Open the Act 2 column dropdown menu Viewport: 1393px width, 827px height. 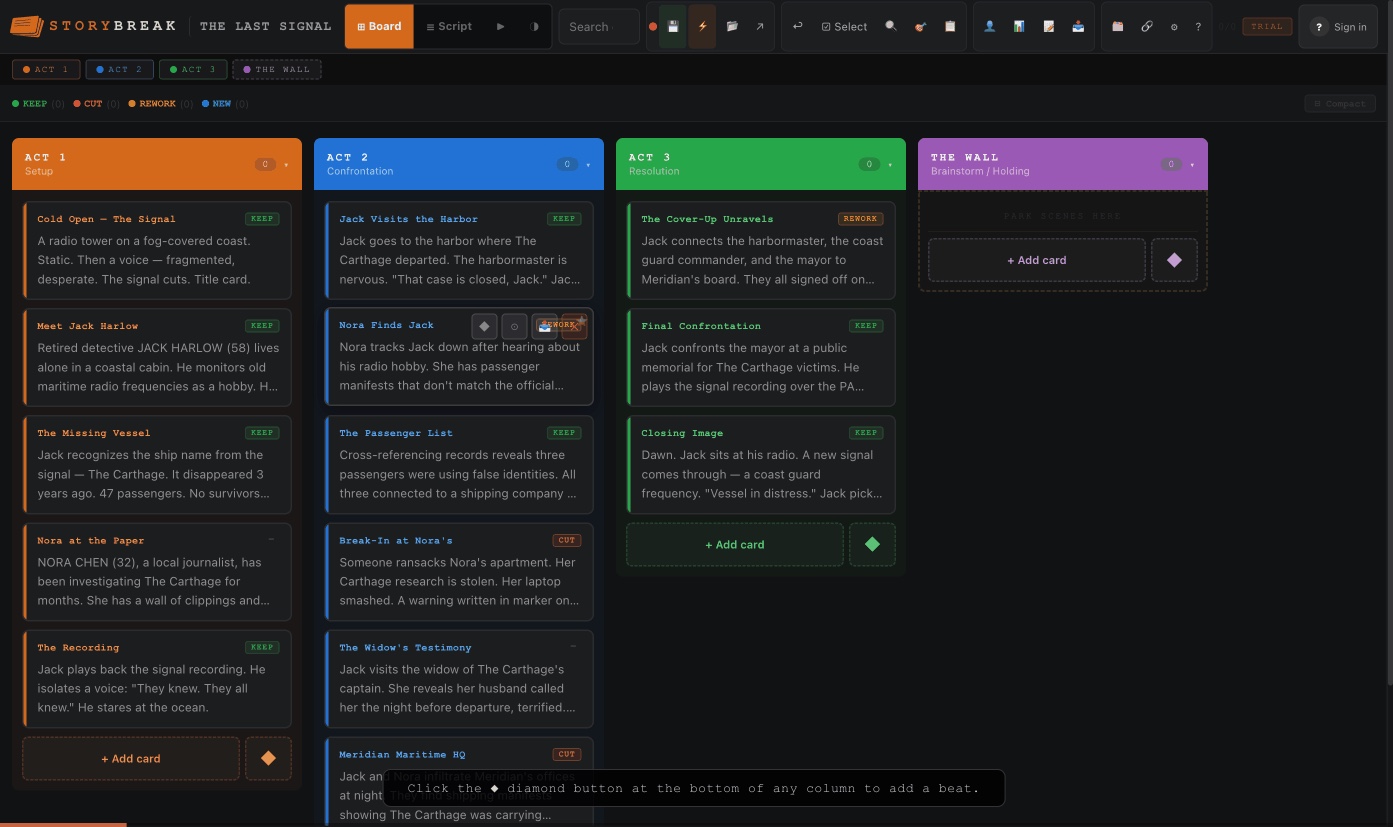(588, 165)
